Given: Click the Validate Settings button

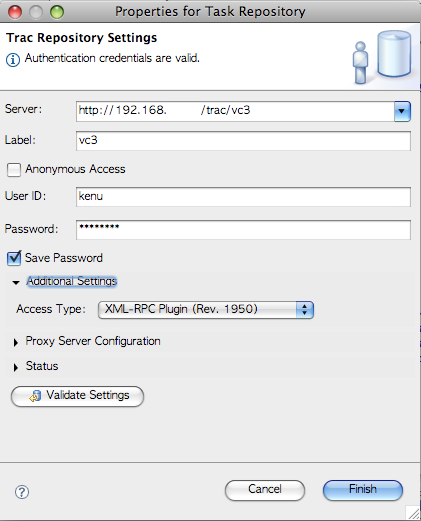Looking at the screenshot, I should [x=77, y=396].
